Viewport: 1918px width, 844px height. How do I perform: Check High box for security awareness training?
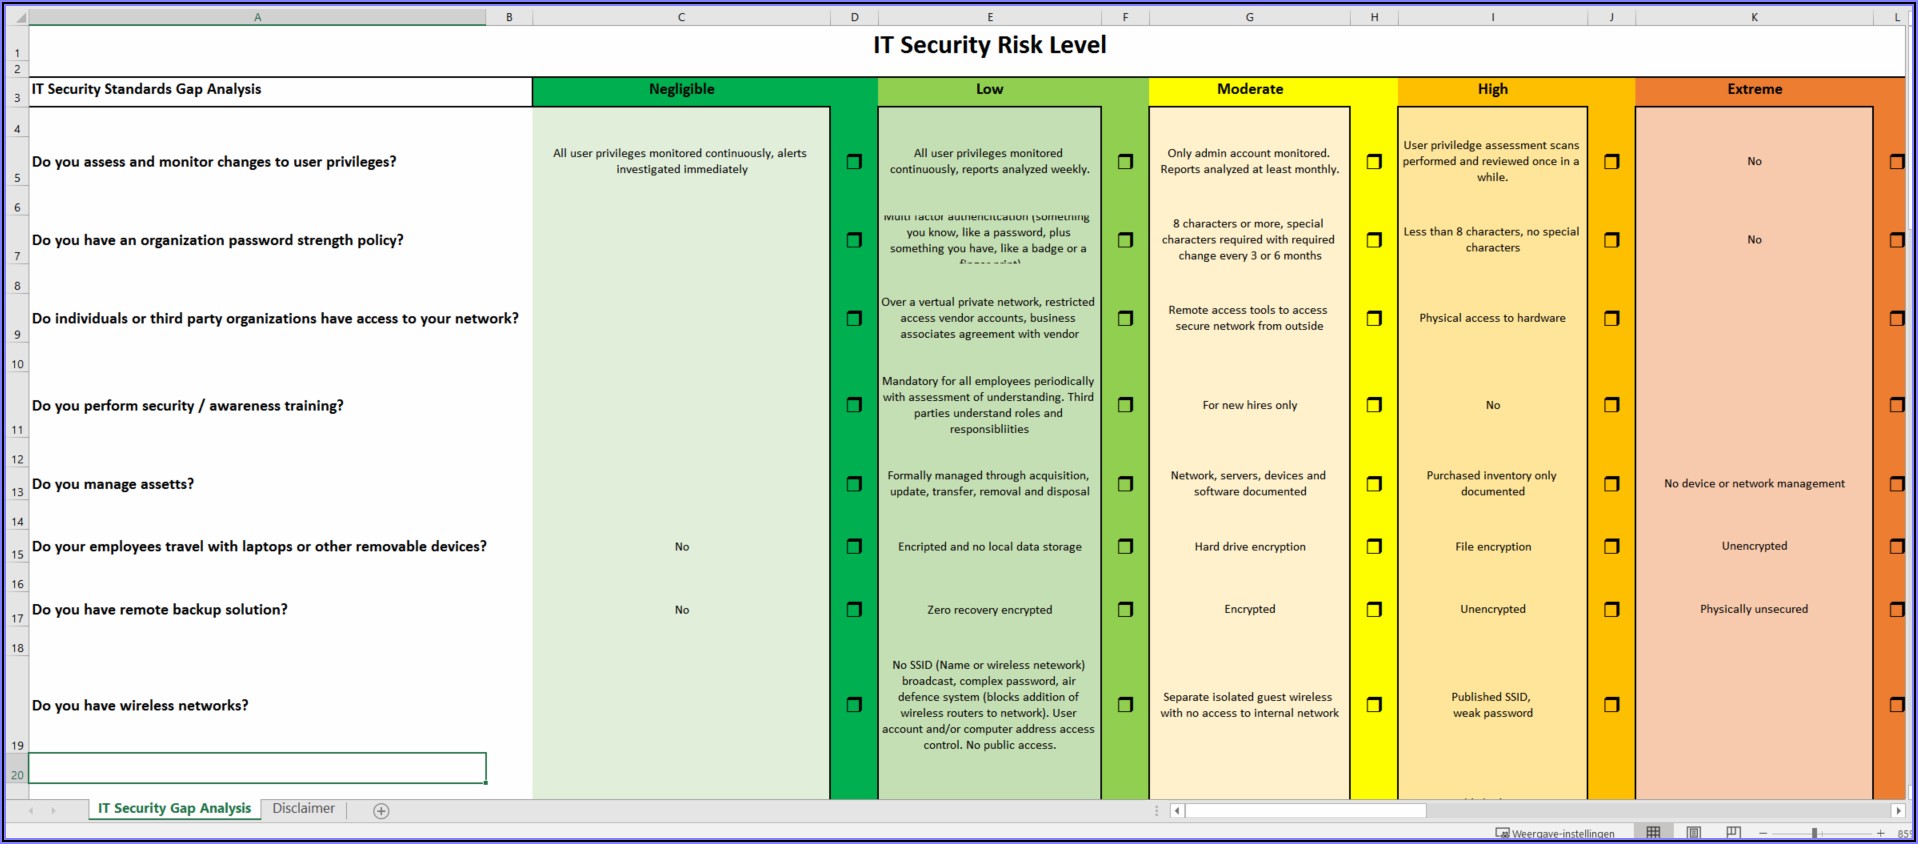1611,405
